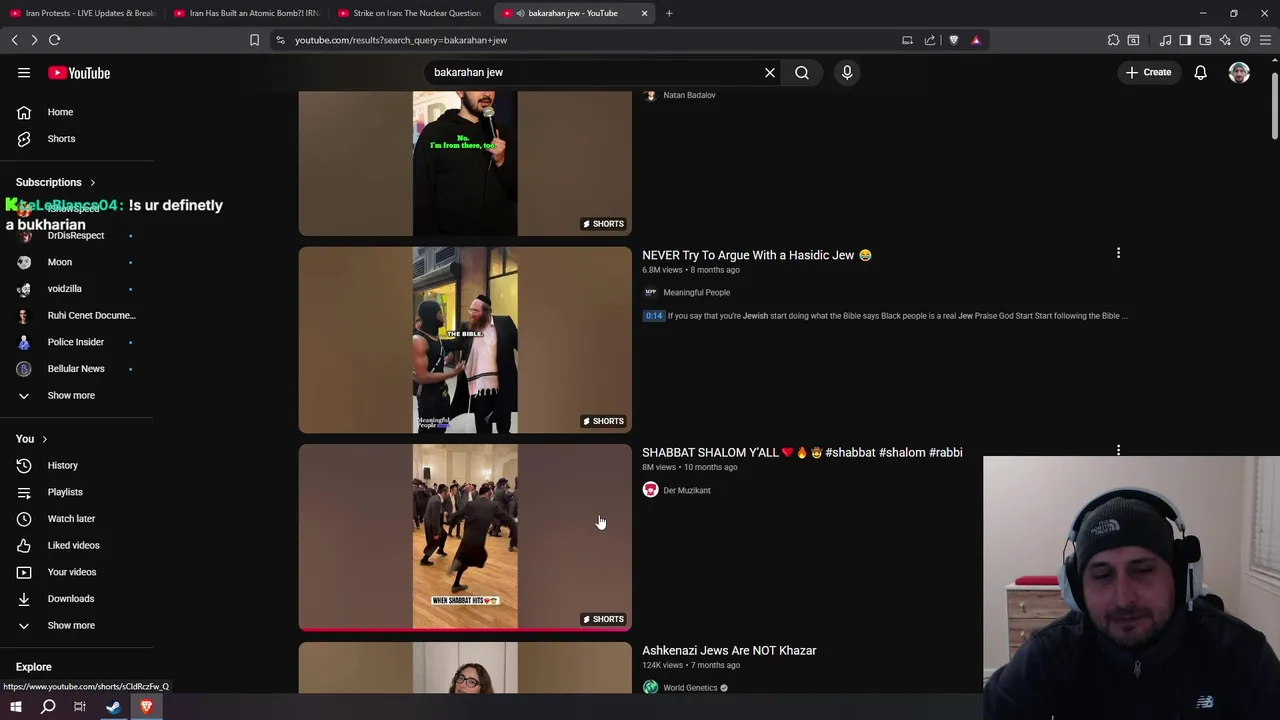Screen dimensions: 1280x720
Task: Open SHABBAT SHALOM Y'ALL video title
Action: [802, 452]
